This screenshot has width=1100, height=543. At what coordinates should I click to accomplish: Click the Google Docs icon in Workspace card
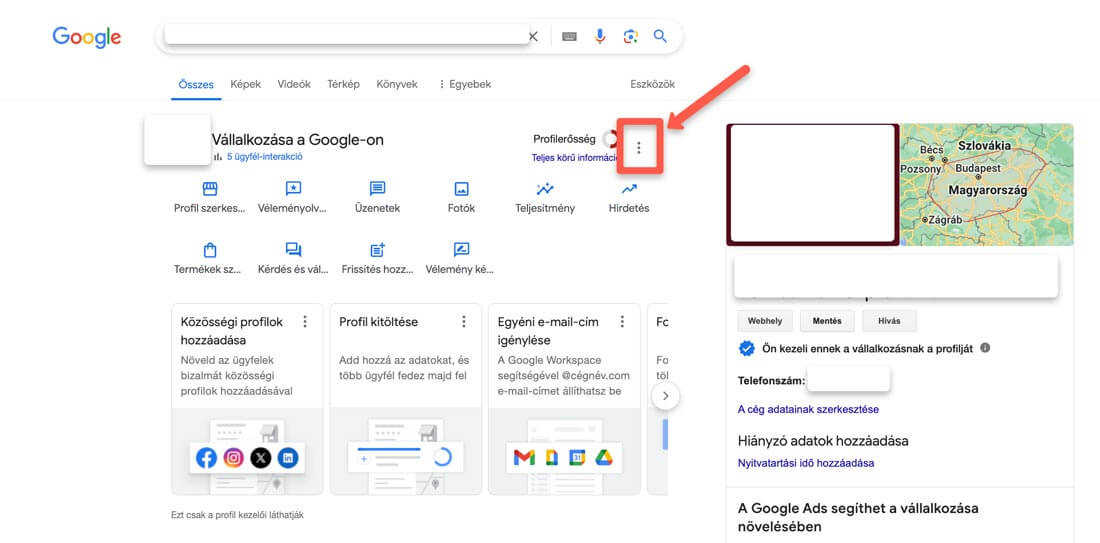click(551, 458)
